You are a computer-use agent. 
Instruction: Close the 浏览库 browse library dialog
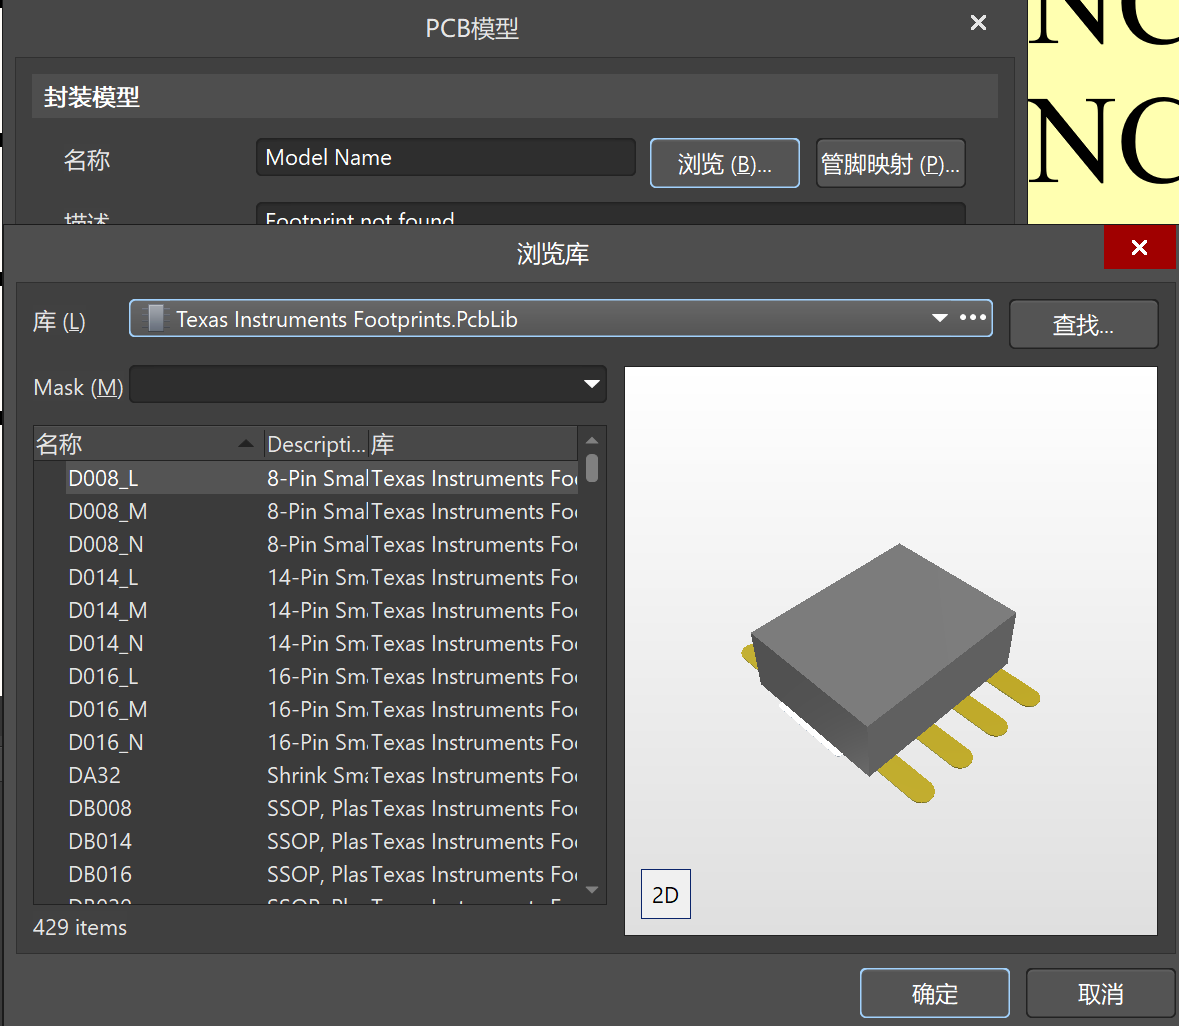coord(1139,248)
